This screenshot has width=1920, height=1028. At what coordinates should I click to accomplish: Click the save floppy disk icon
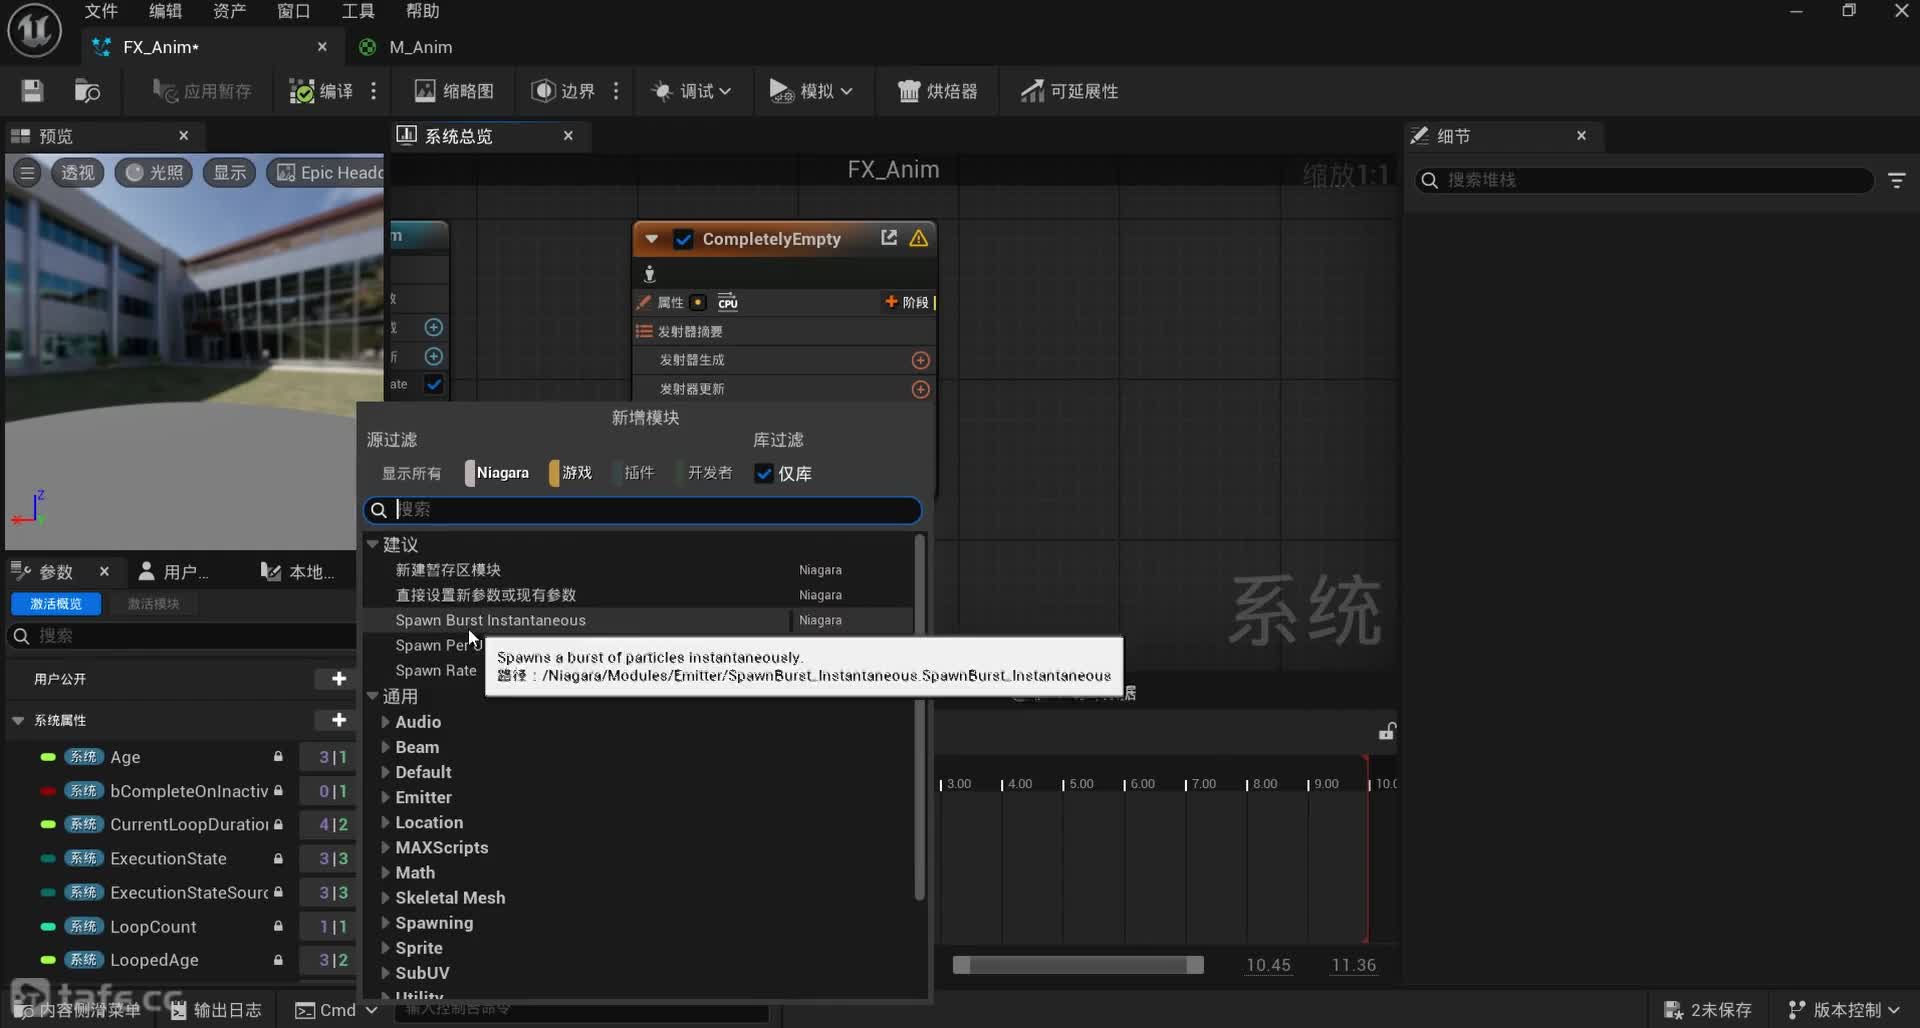(32, 91)
